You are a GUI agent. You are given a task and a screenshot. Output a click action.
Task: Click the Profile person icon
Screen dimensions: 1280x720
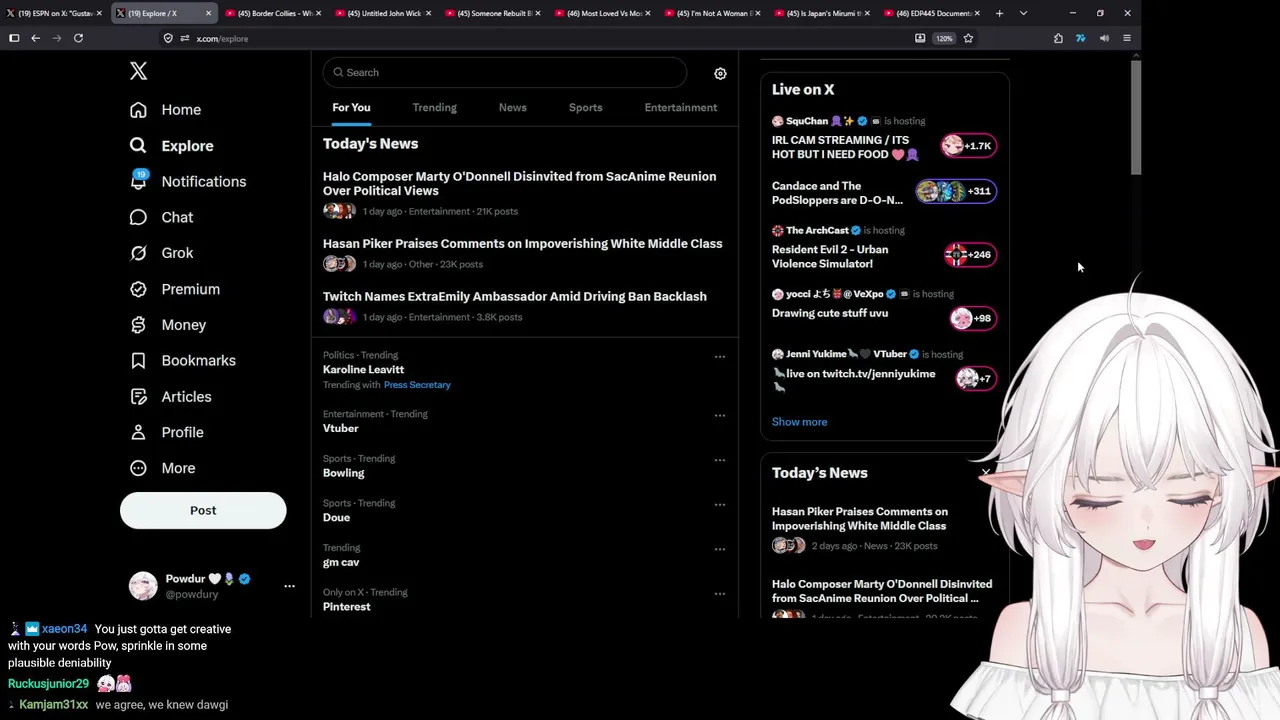coord(138,432)
